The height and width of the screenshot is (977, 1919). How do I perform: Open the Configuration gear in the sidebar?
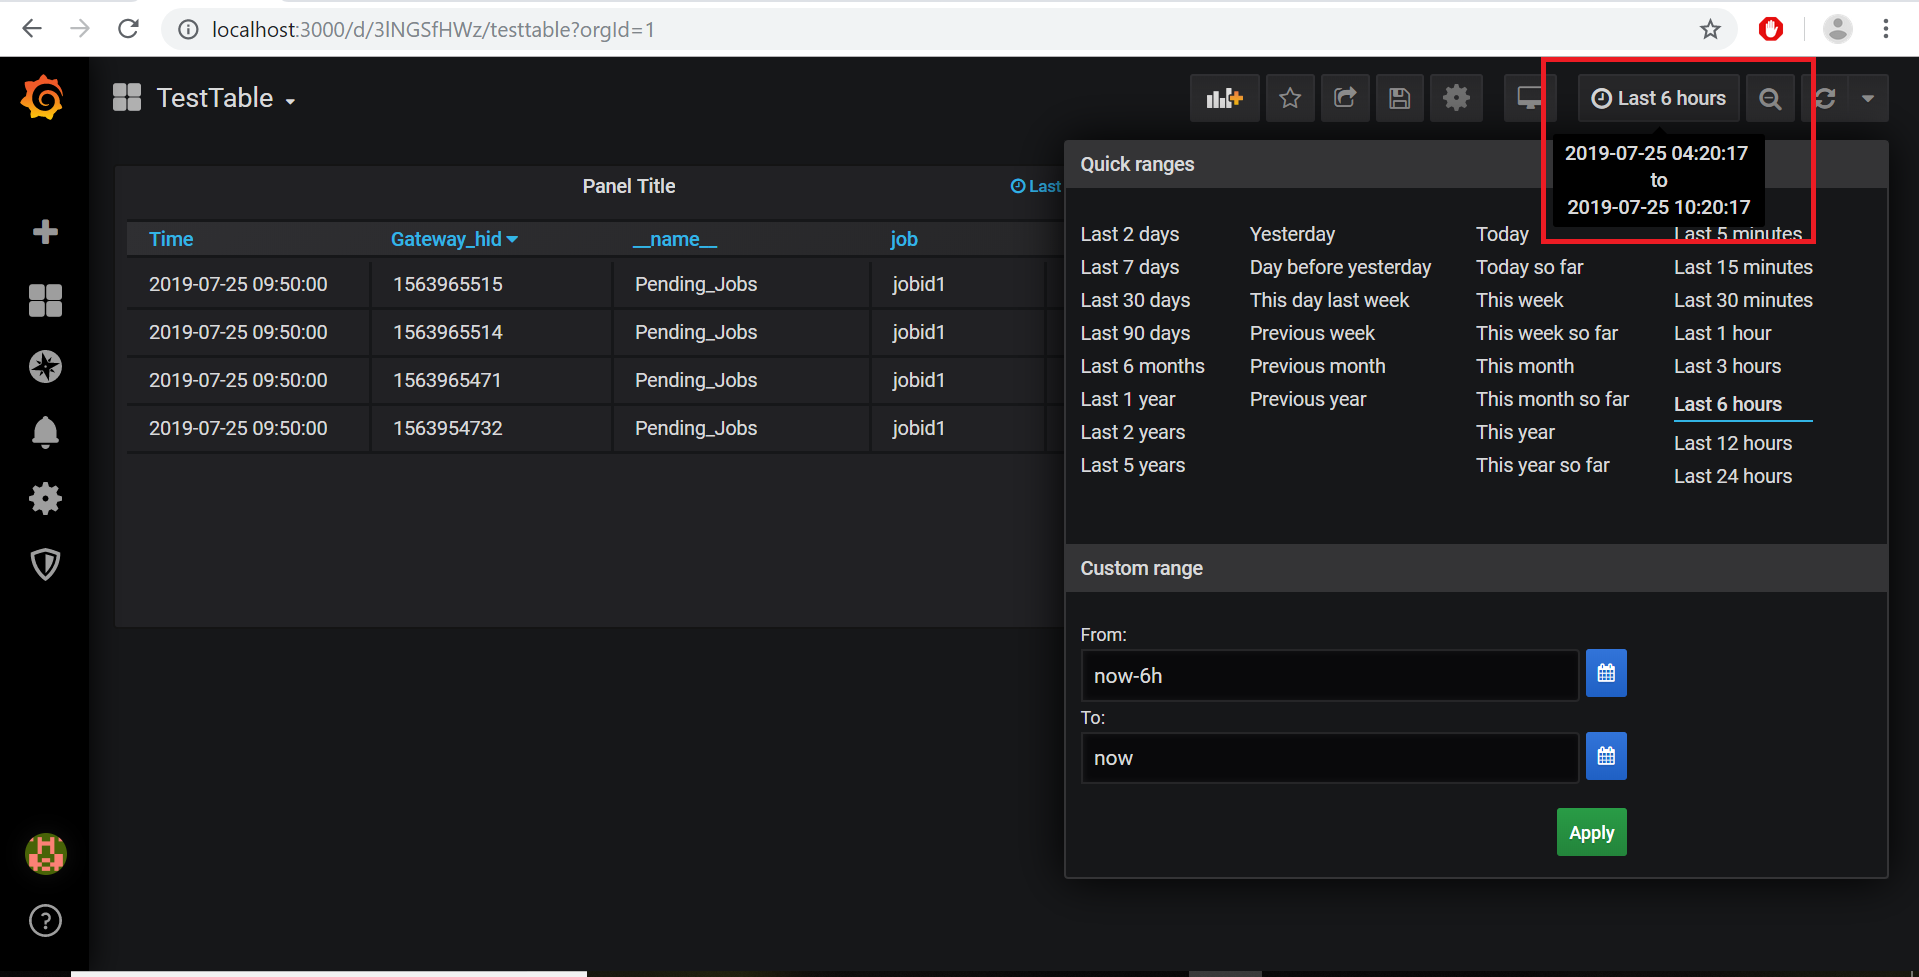(x=45, y=498)
